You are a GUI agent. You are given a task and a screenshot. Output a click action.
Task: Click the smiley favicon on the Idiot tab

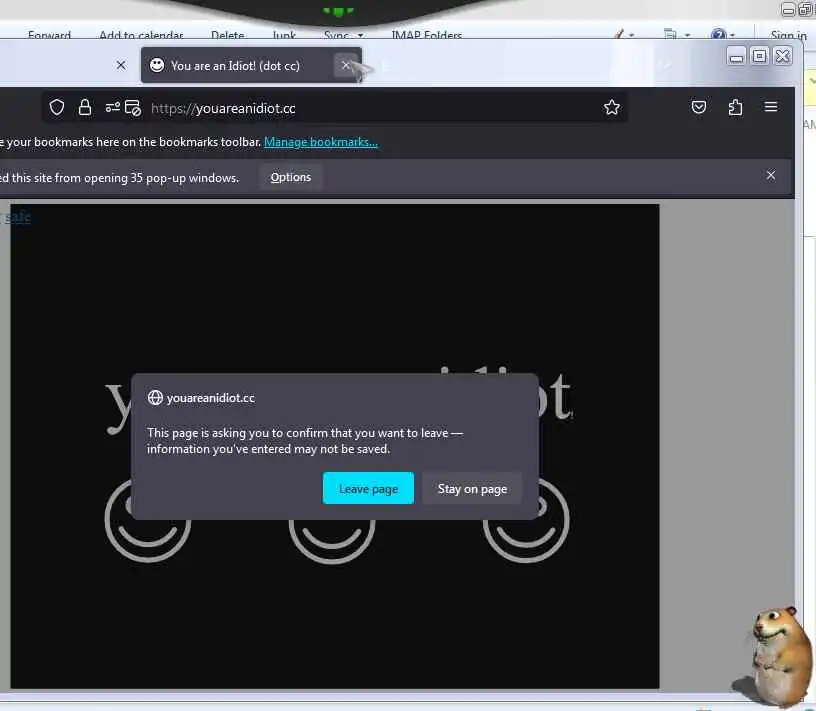[x=157, y=65]
